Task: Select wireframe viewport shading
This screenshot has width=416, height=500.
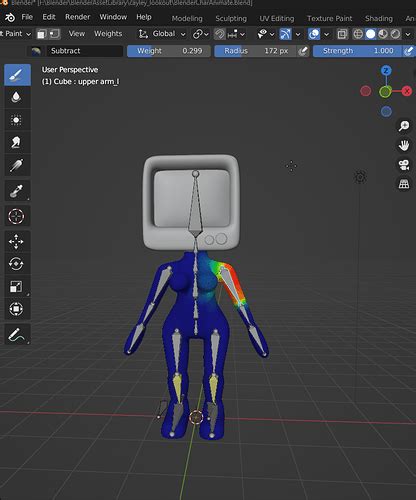Action: tap(358, 34)
